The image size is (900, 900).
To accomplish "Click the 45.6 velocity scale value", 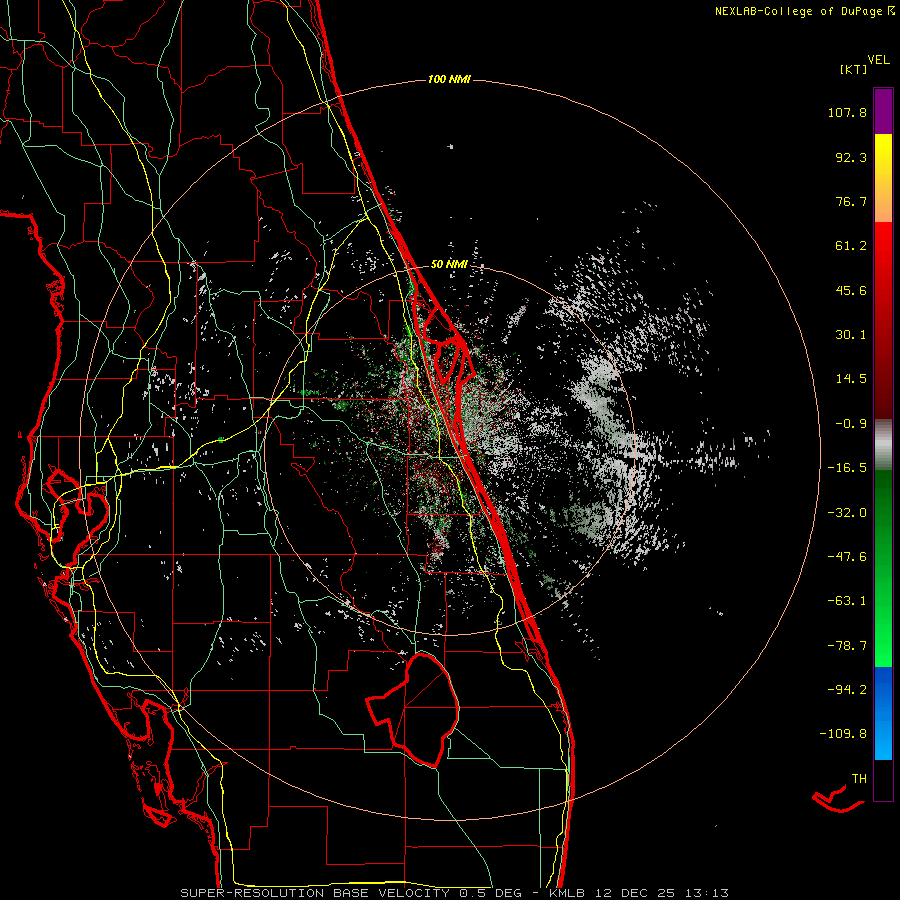I will 851,290.
